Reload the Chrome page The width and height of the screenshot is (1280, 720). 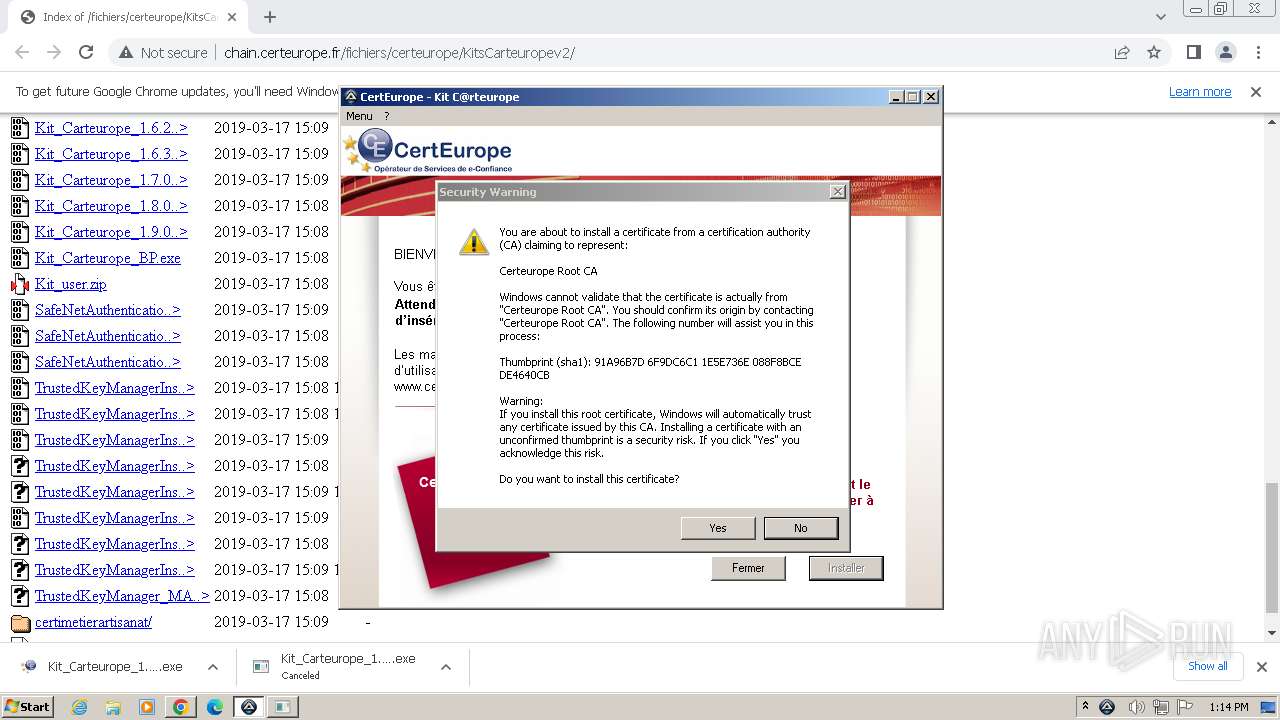[x=86, y=52]
